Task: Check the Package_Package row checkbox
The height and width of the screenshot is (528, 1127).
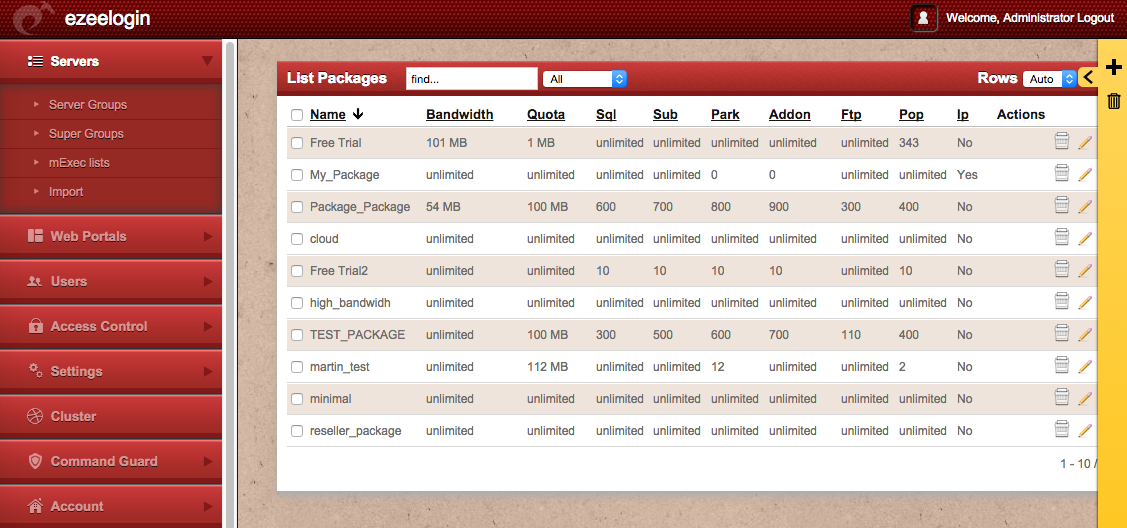Action: [297, 207]
